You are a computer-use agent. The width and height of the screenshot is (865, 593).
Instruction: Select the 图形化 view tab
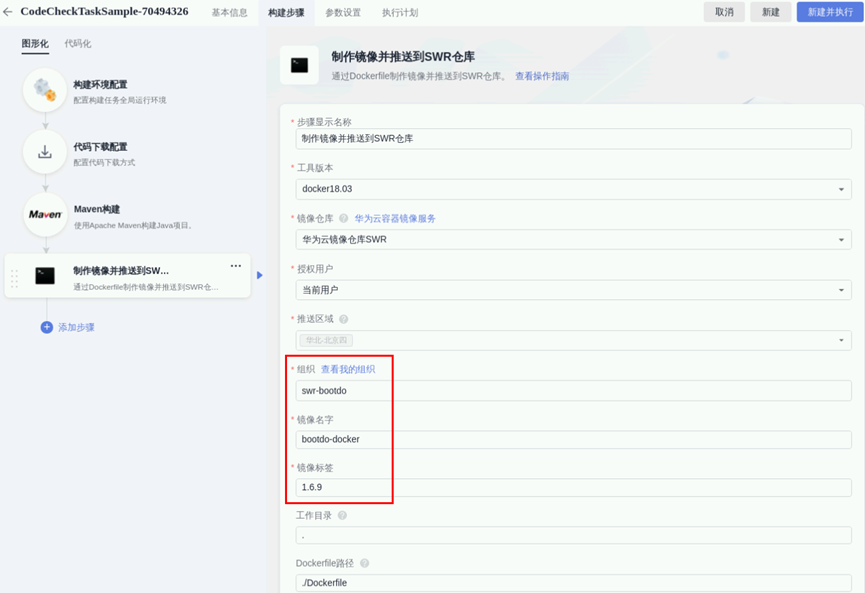click(35, 44)
